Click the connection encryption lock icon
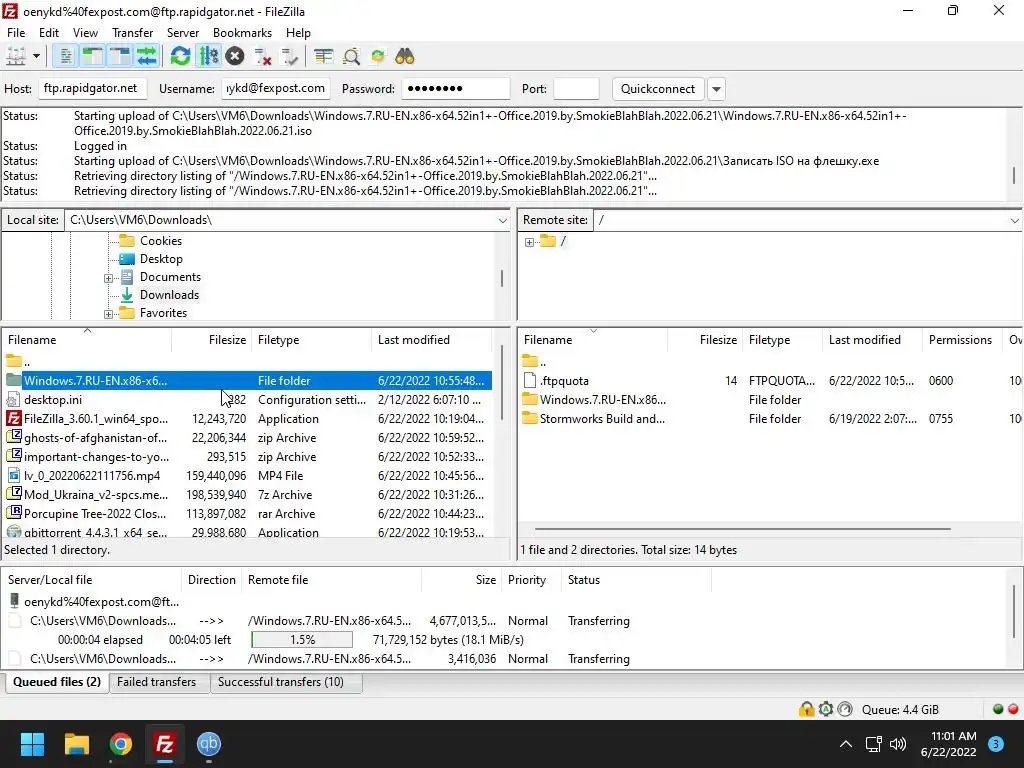This screenshot has width=1024, height=768. pos(807,709)
